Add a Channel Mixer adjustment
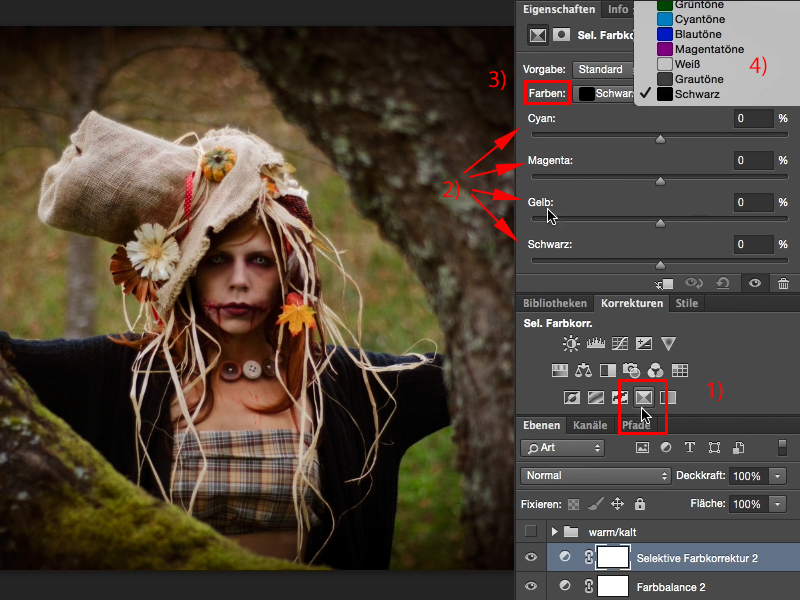 656,370
